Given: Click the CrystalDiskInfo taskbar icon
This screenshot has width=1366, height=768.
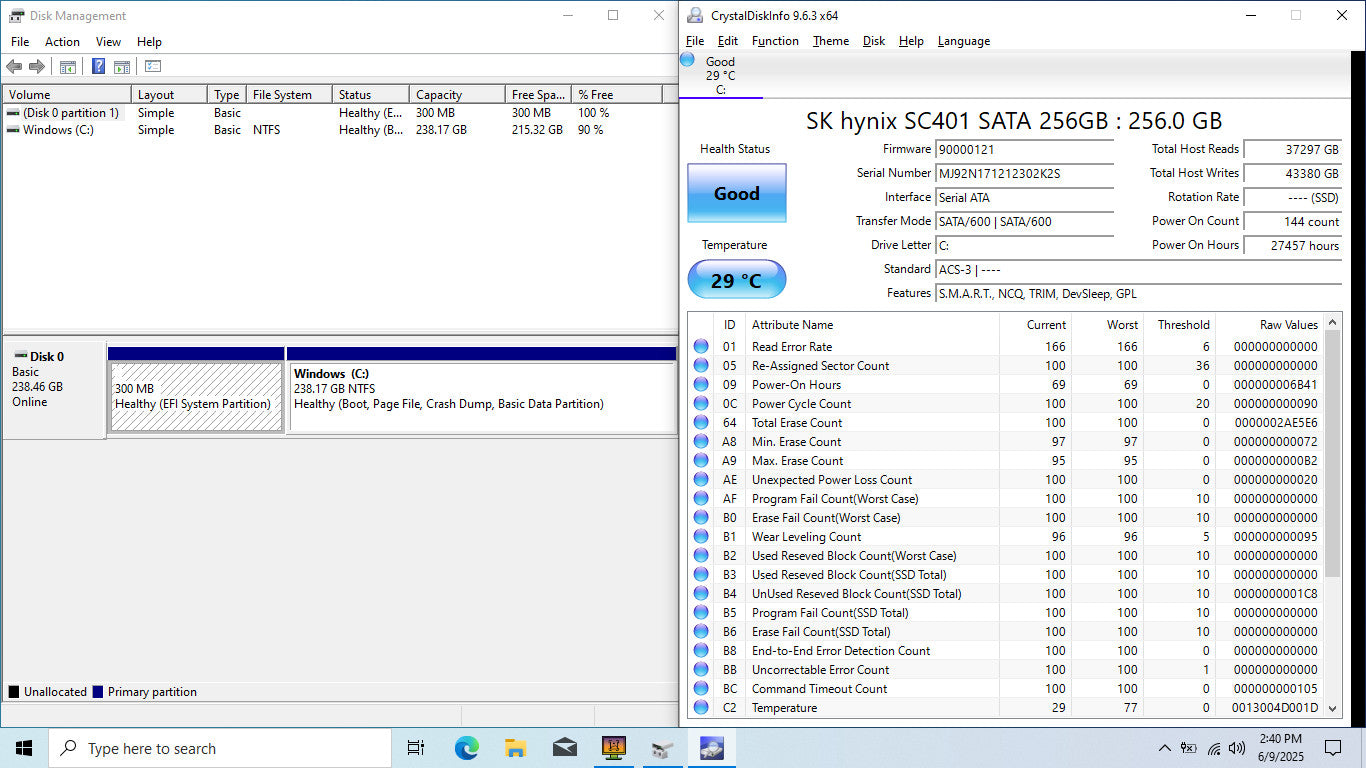Looking at the screenshot, I should click(x=711, y=748).
